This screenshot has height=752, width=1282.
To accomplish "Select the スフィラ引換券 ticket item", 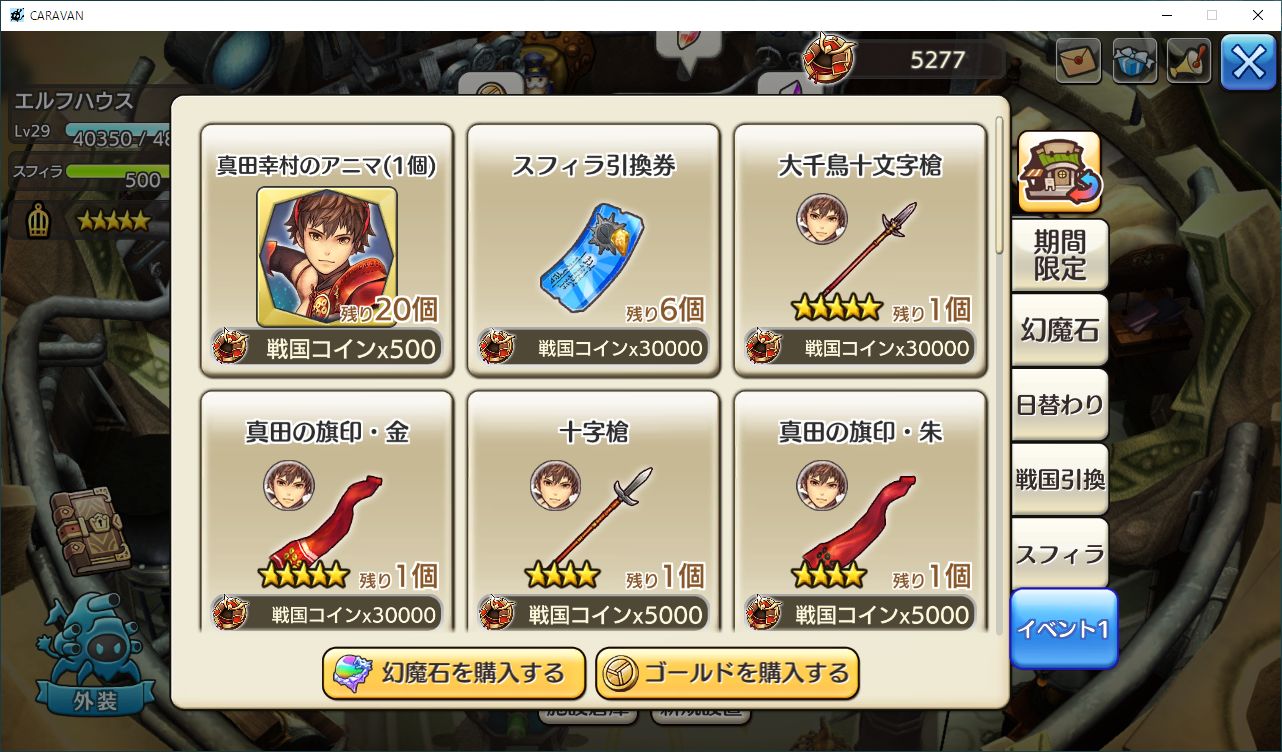I will tap(593, 250).
